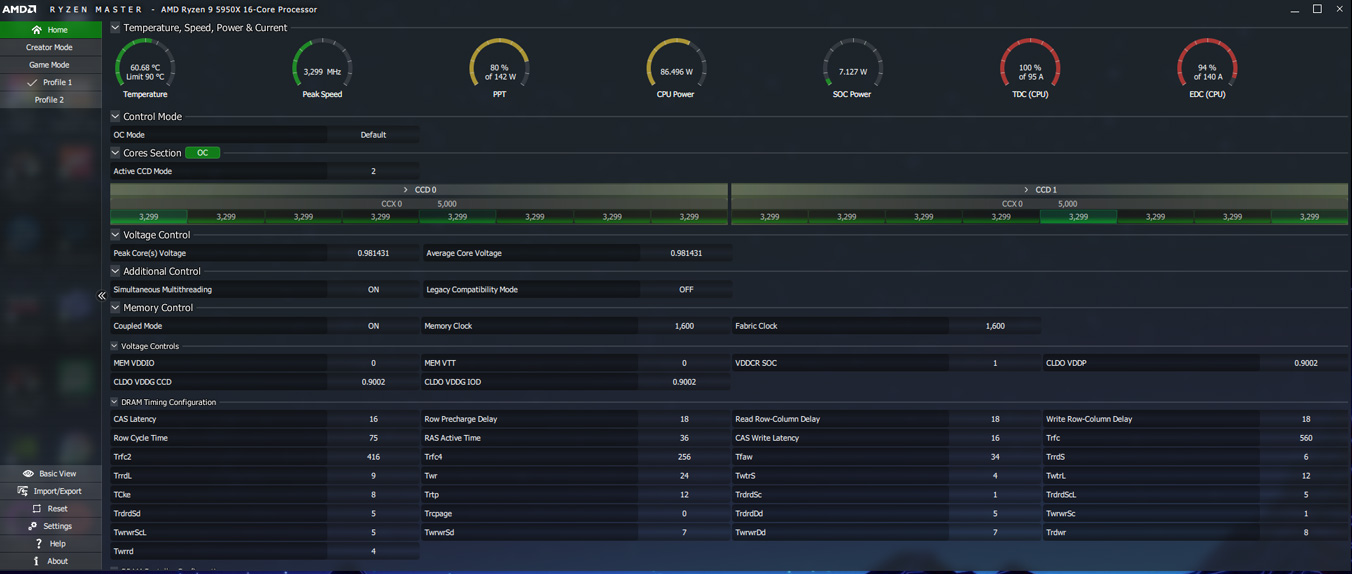
Task: Toggle Simultaneous Multithreading ON value
Action: [373, 290]
